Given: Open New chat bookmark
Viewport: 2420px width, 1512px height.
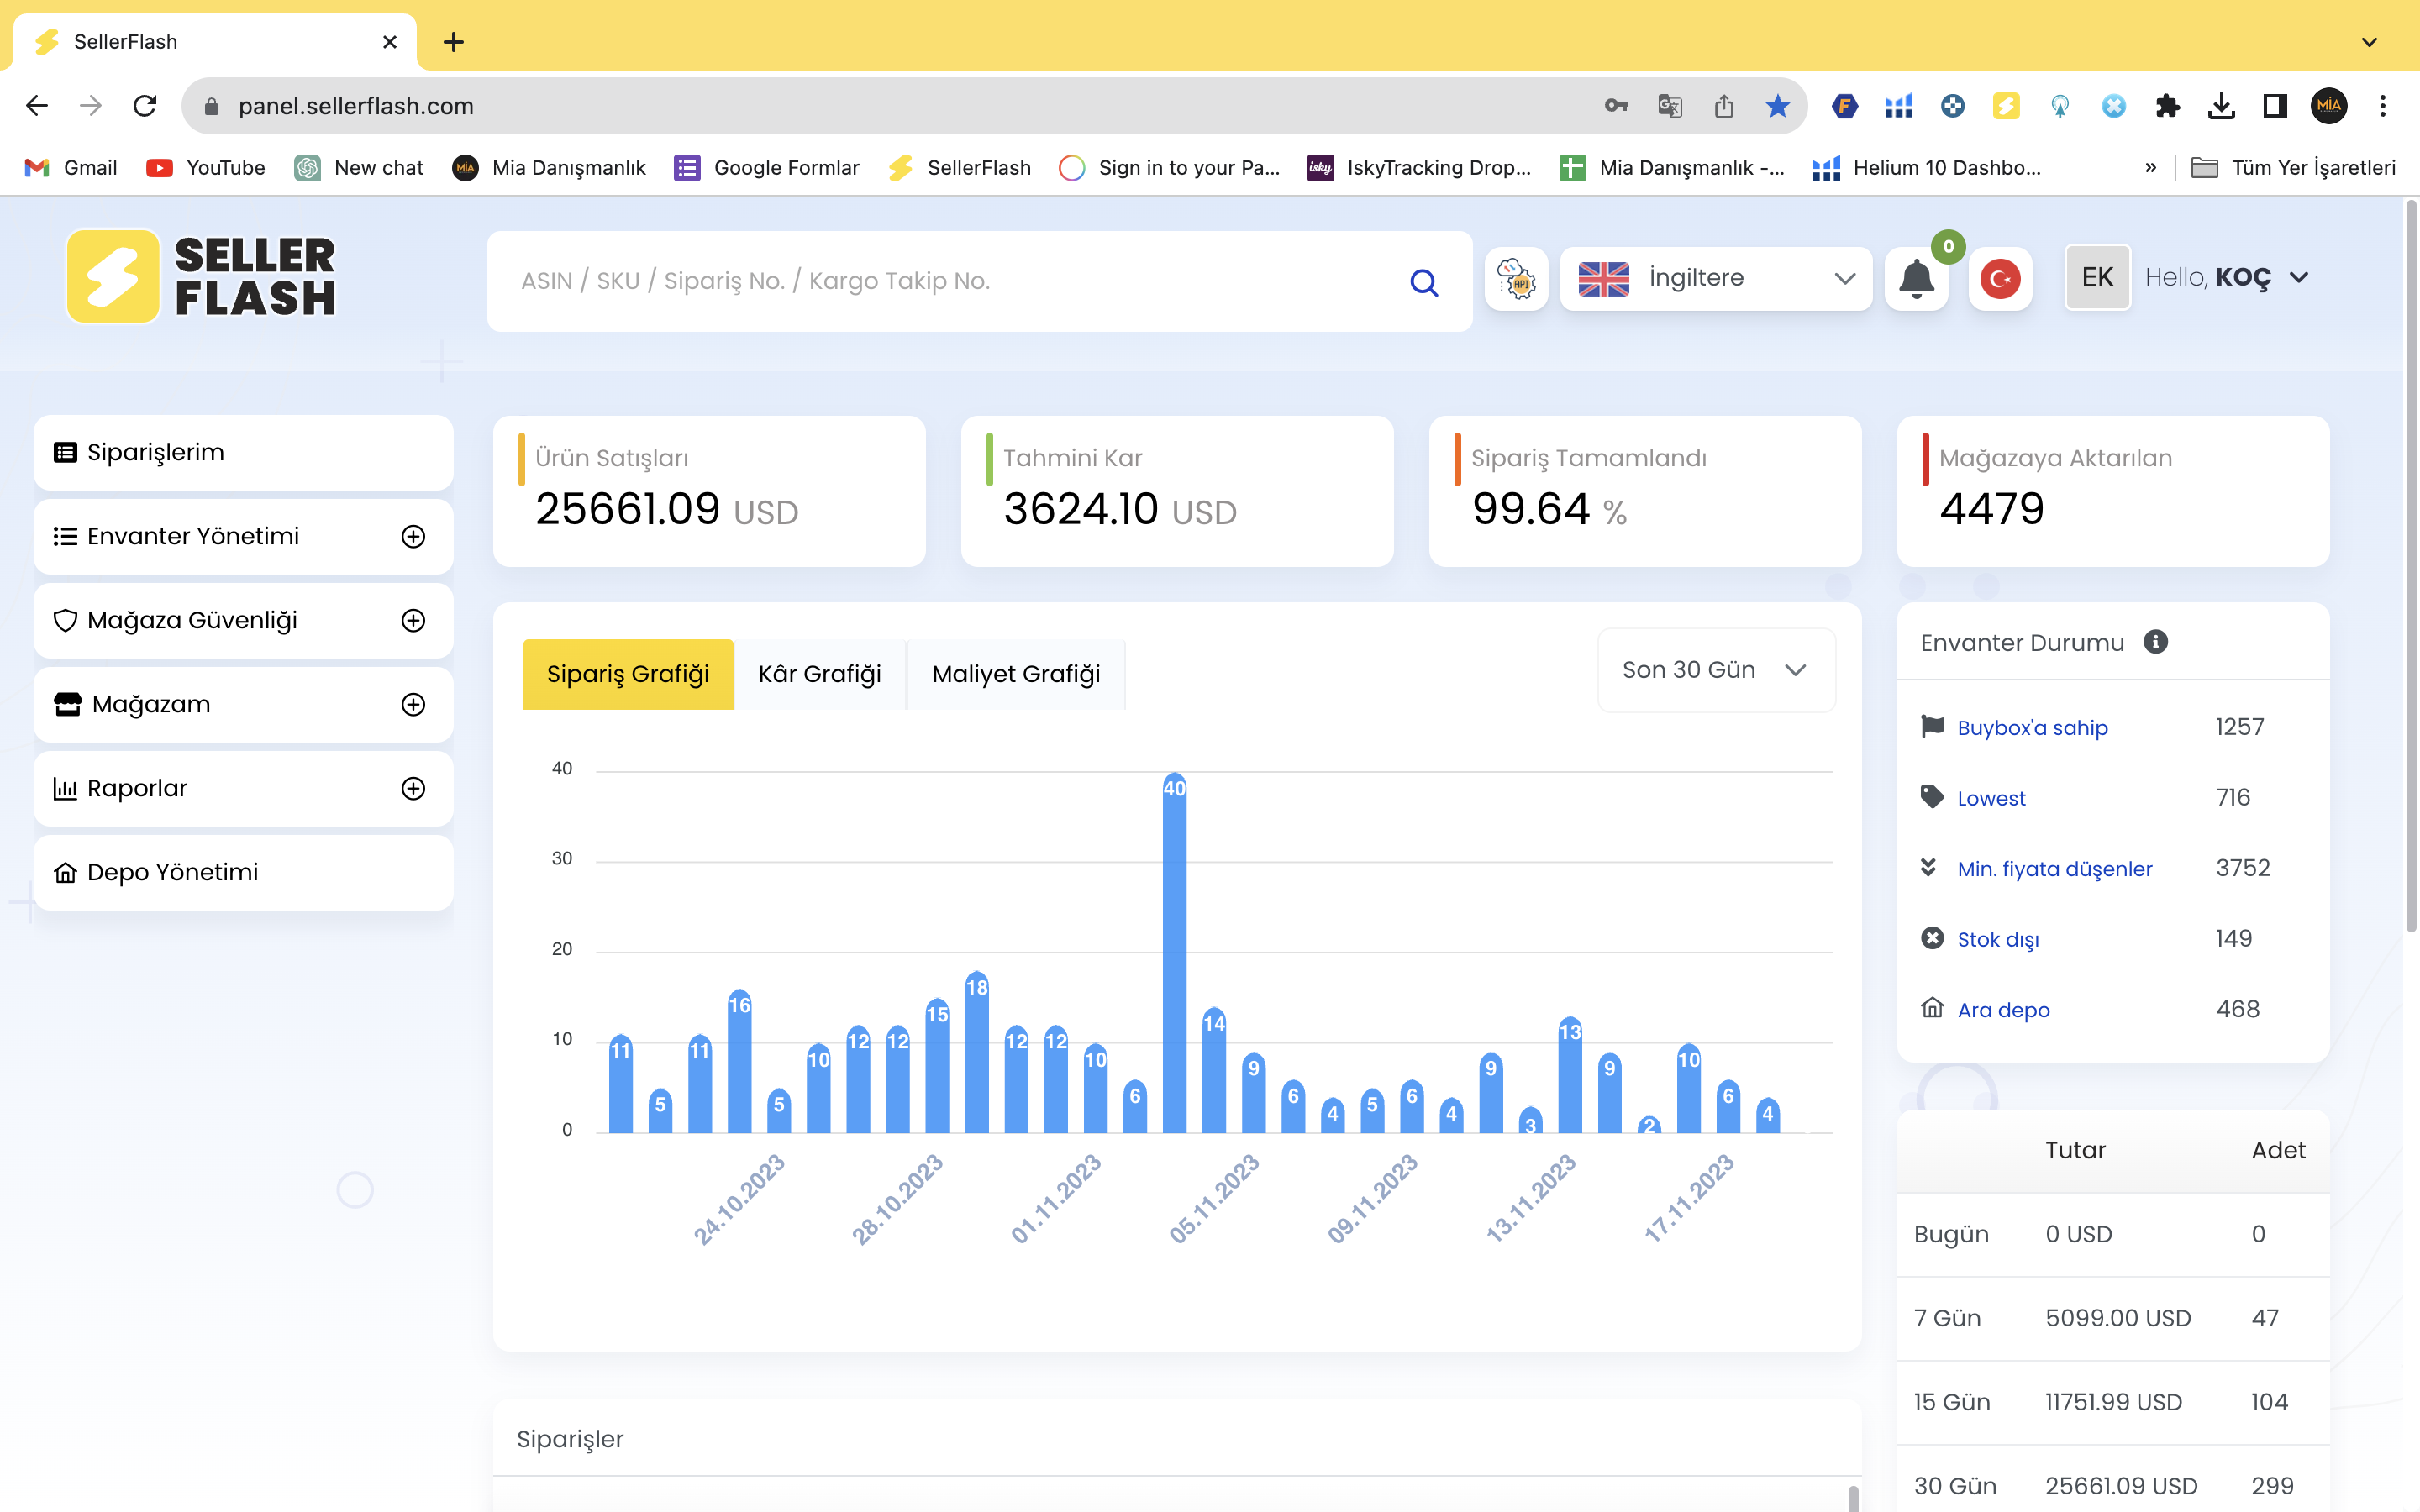Looking at the screenshot, I should 359,168.
